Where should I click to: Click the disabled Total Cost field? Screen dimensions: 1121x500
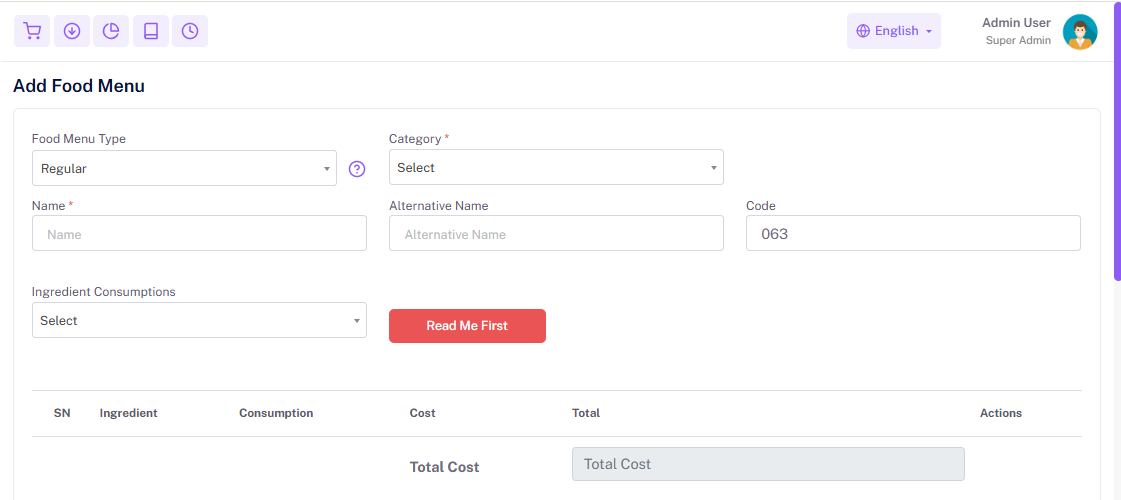767,464
